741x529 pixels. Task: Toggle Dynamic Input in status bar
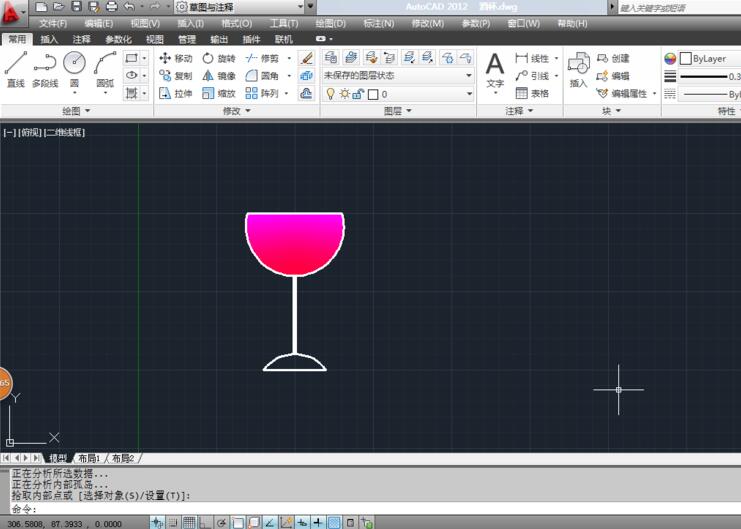(x=302, y=522)
